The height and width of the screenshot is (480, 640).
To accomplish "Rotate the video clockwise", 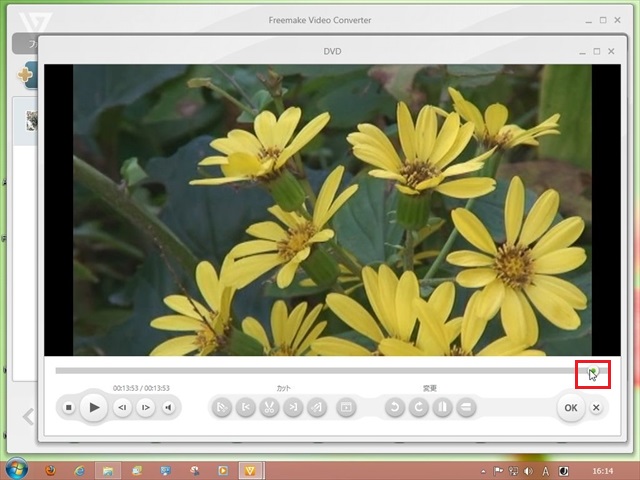I will pyautogui.click(x=419, y=407).
